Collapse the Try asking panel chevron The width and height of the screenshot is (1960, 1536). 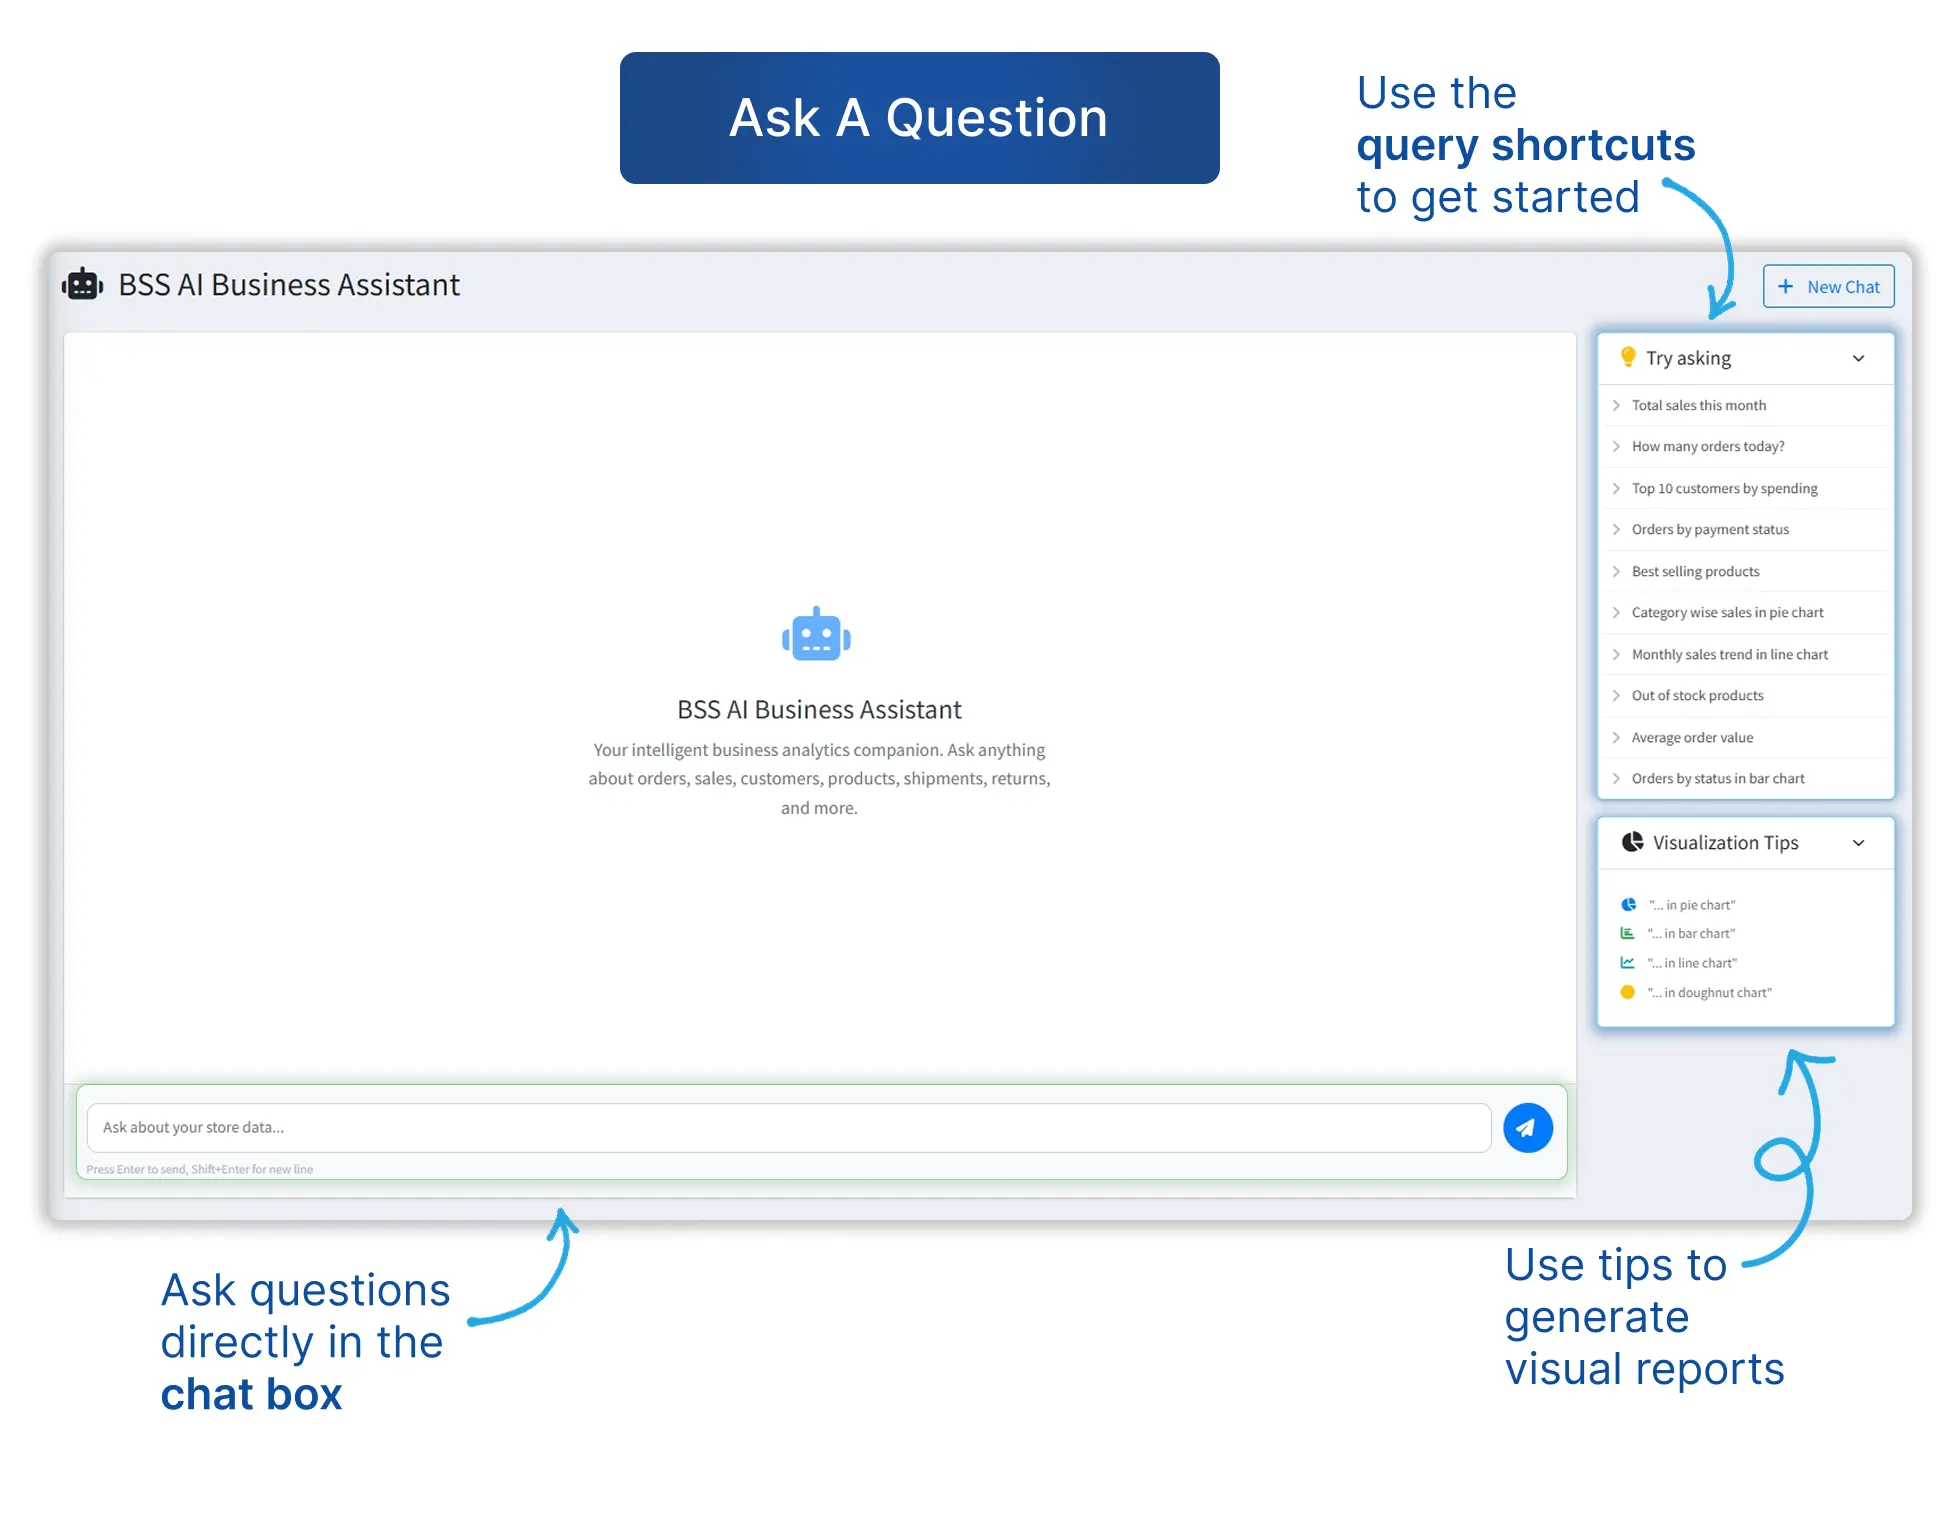(1858, 358)
